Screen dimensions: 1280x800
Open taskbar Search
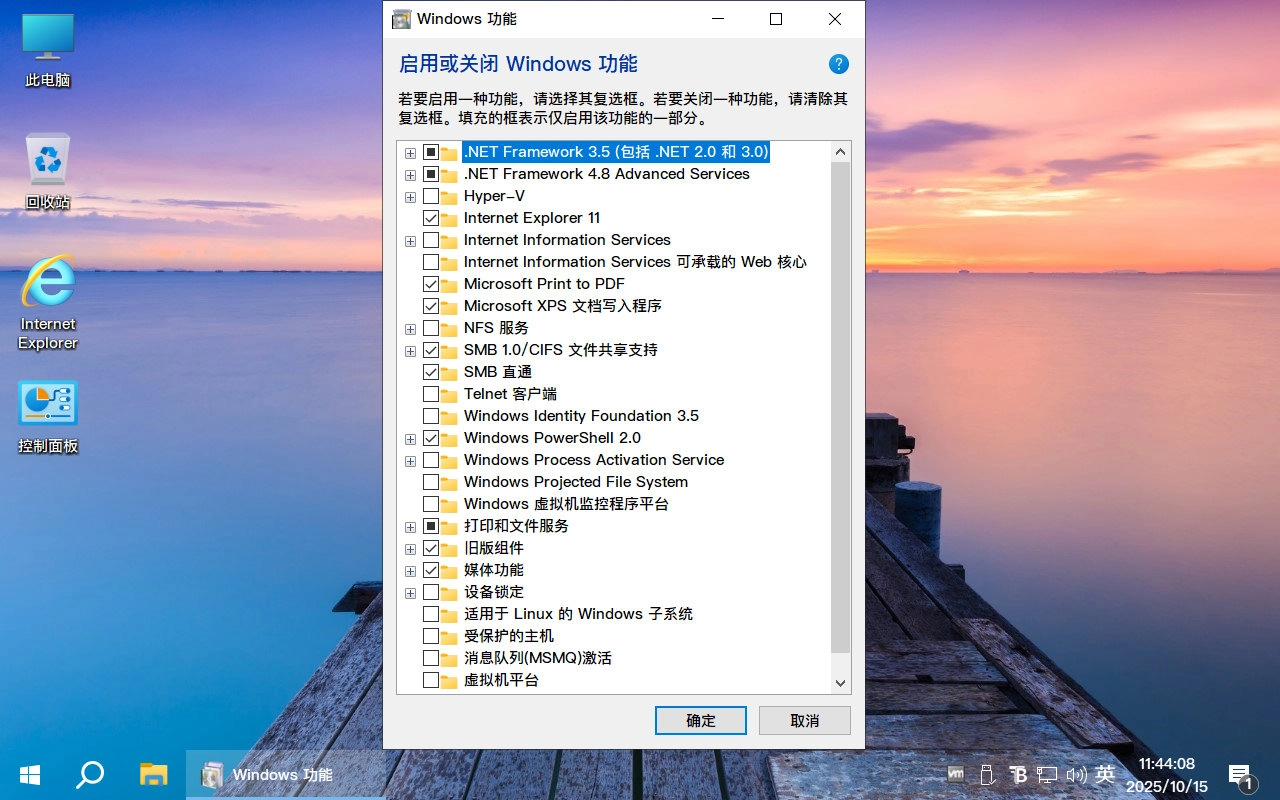(90, 774)
